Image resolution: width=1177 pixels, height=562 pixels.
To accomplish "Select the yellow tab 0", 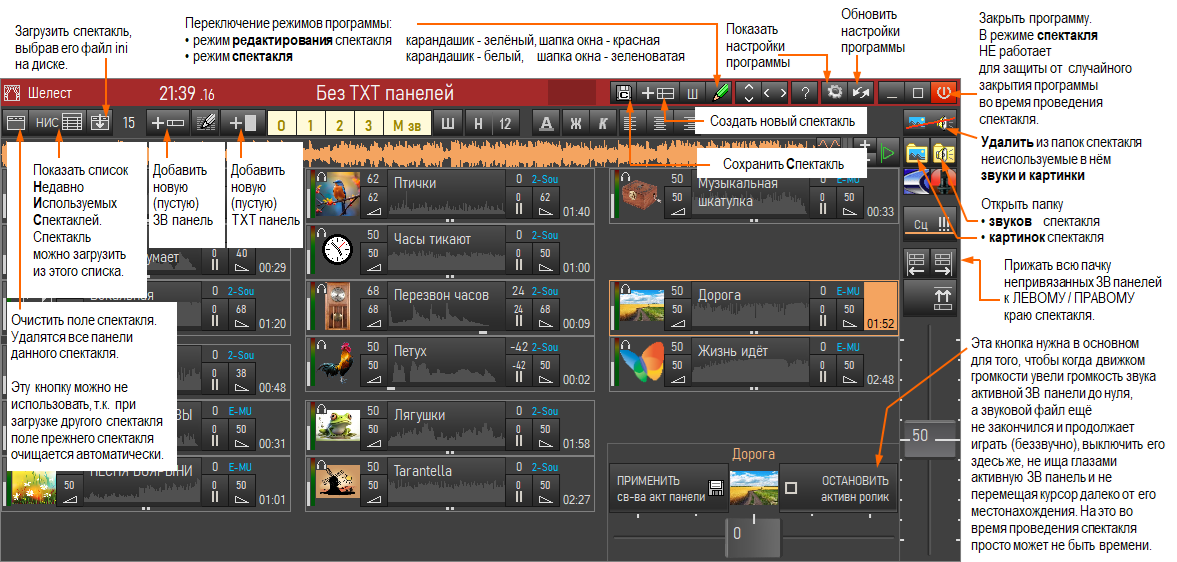I will tap(281, 124).
